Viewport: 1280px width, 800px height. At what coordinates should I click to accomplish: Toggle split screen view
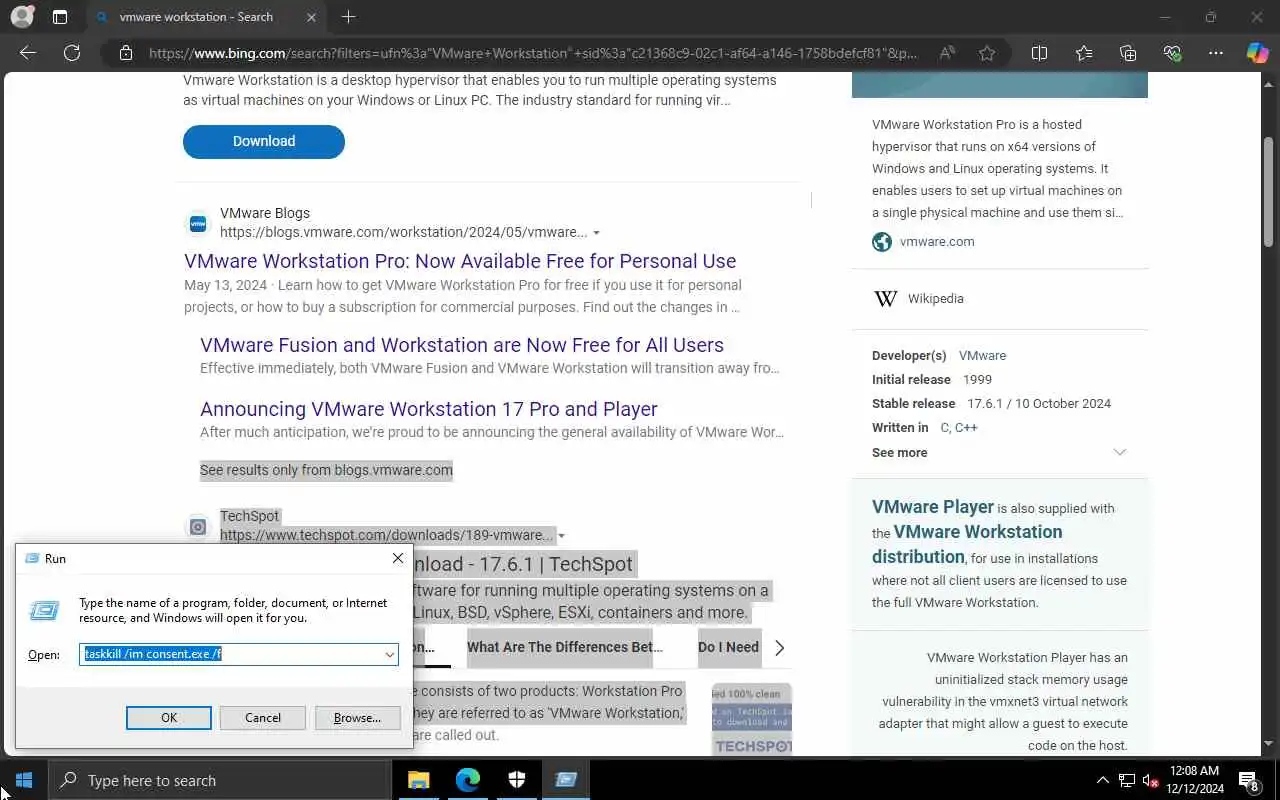coord(1039,53)
